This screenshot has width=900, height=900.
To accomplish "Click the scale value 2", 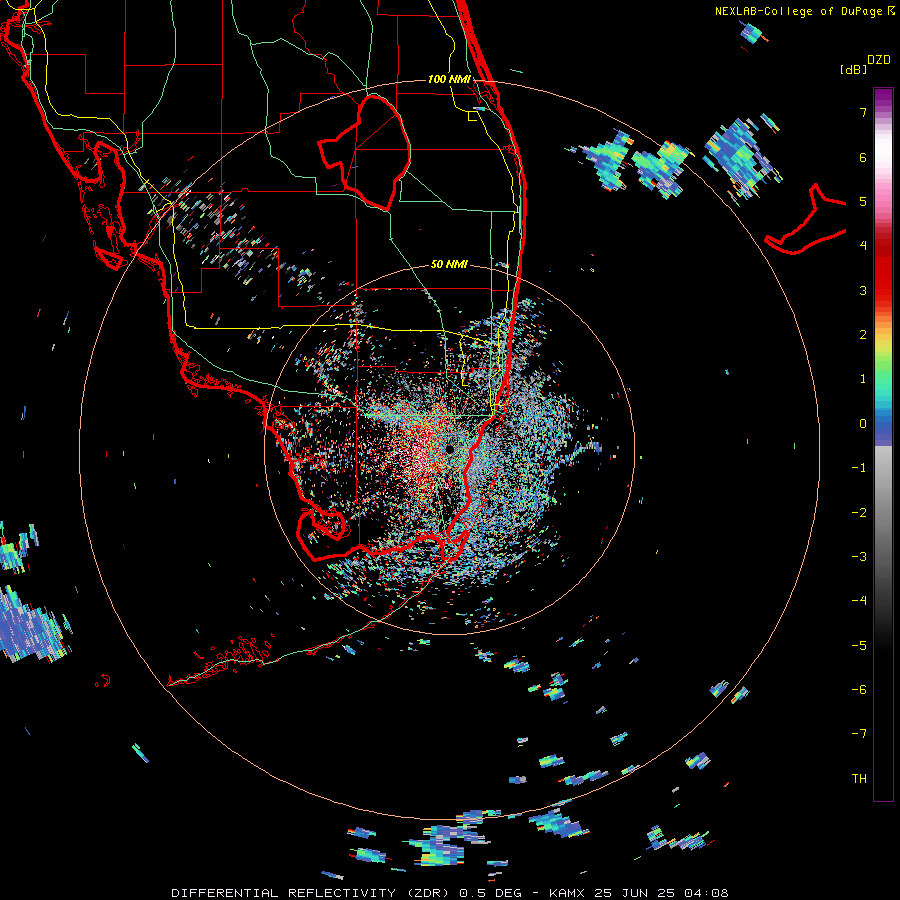I will coord(863,335).
